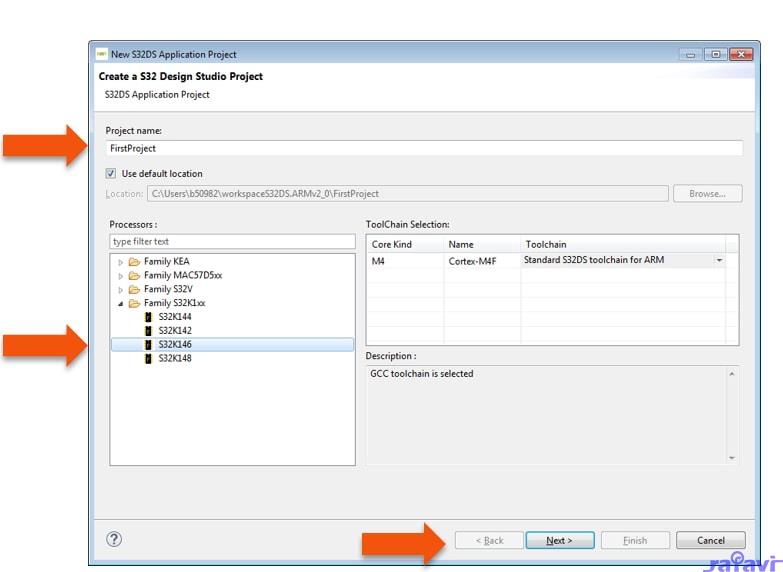This screenshot has width=783, height=572.
Task: Select the S32K146 processor entry
Action: coord(175,344)
